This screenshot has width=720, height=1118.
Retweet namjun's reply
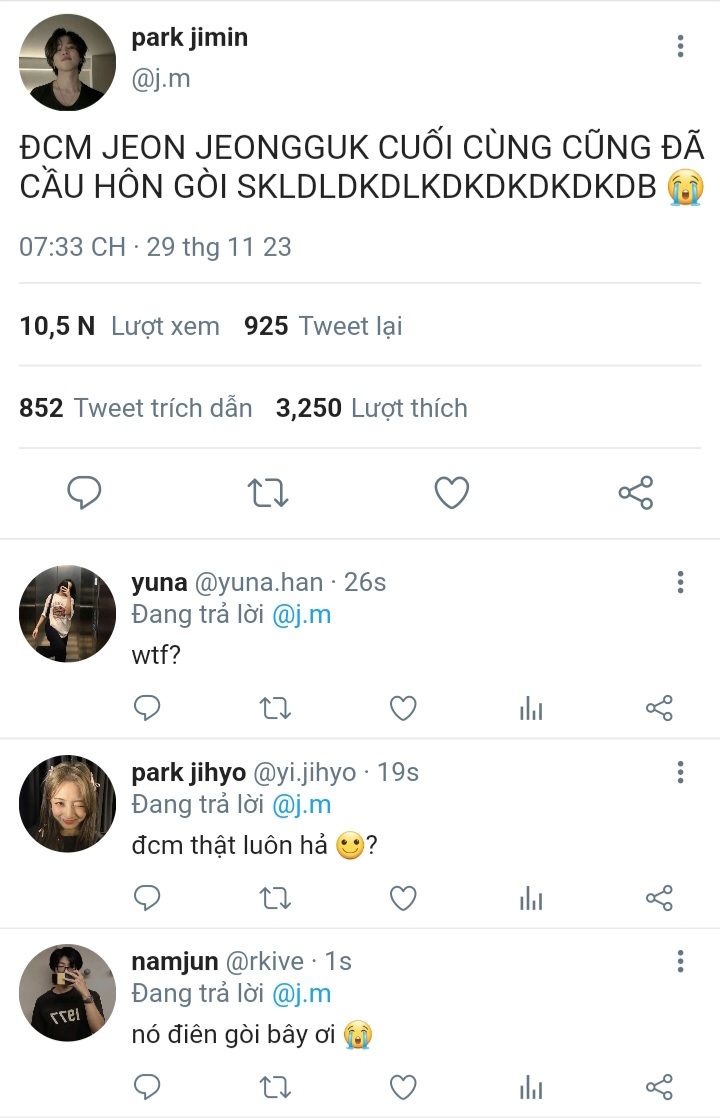(275, 1087)
